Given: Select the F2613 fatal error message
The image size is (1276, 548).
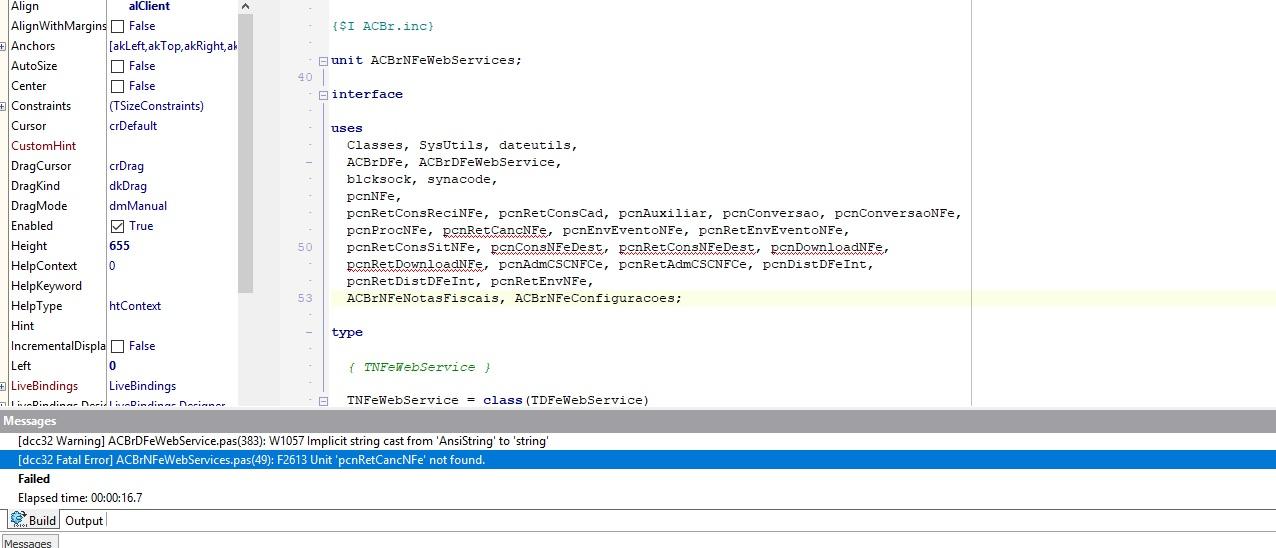Looking at the screenshot, I should pyautogui.click(x=638, y=460).
